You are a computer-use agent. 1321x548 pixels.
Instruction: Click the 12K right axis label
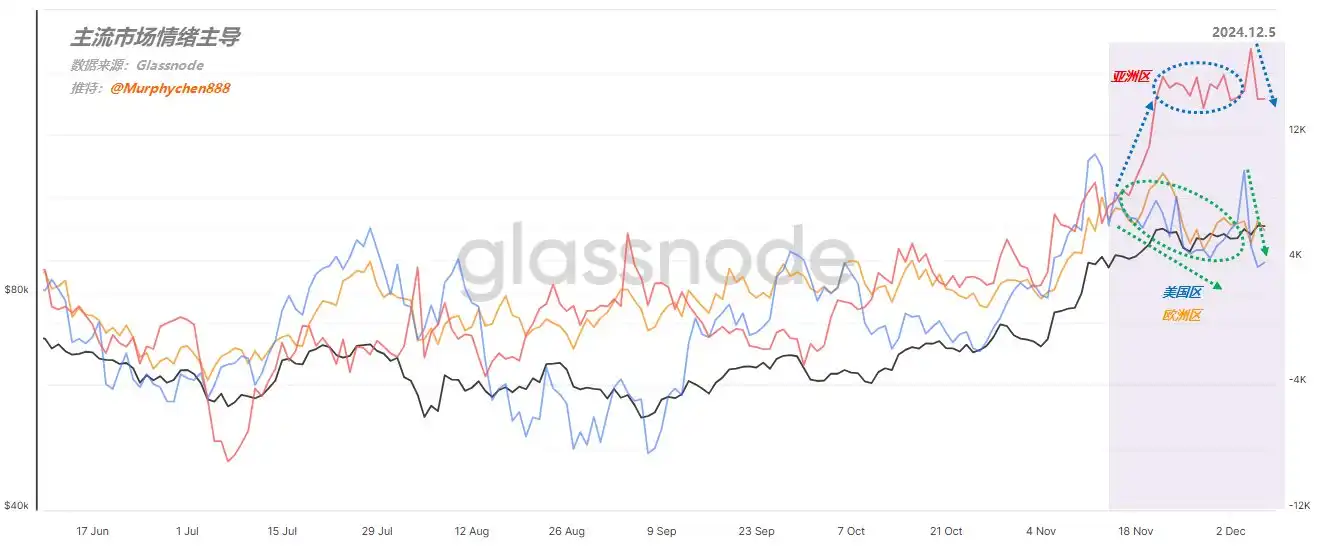[1297, 129]
